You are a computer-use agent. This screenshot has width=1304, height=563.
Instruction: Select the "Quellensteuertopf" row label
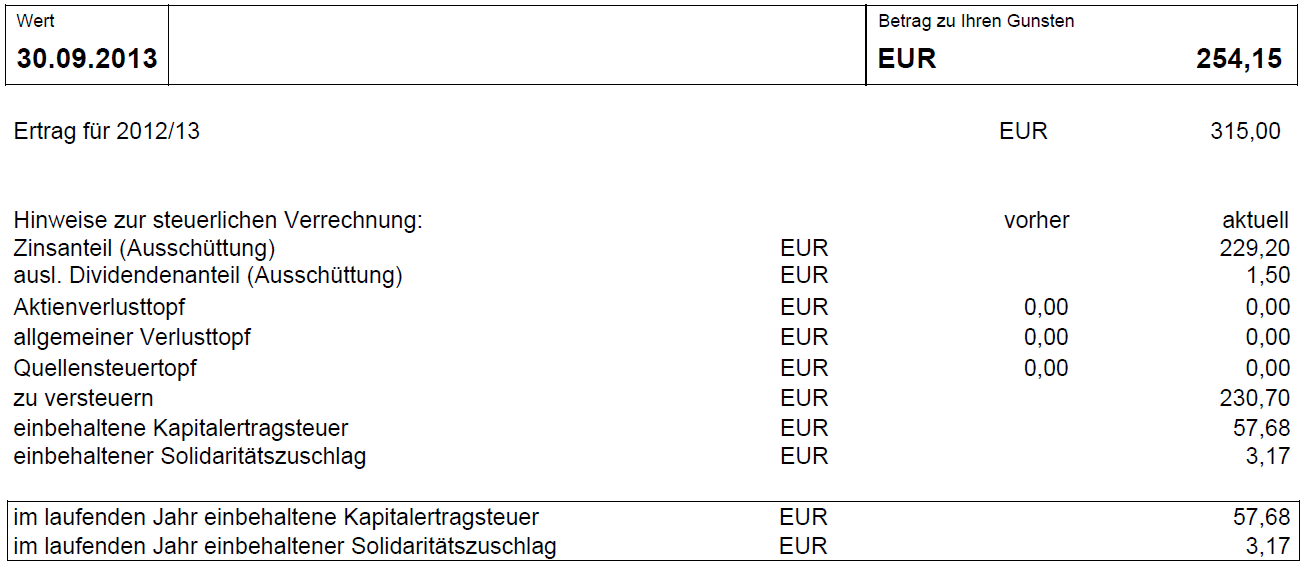point(105,368)
